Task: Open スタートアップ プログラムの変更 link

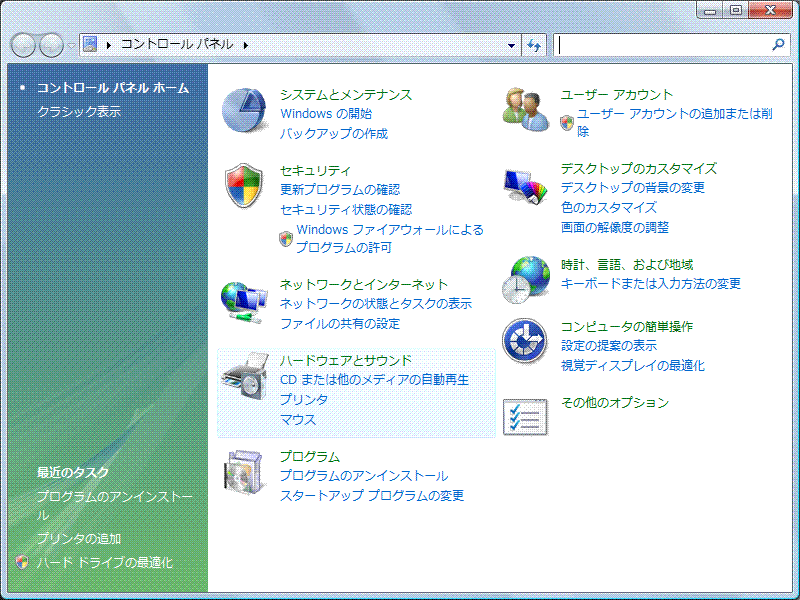Action: (372, 495)
